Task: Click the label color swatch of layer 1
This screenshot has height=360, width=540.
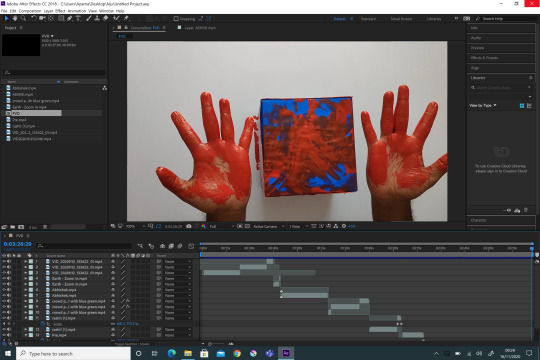Action: [x=31, y=261]
